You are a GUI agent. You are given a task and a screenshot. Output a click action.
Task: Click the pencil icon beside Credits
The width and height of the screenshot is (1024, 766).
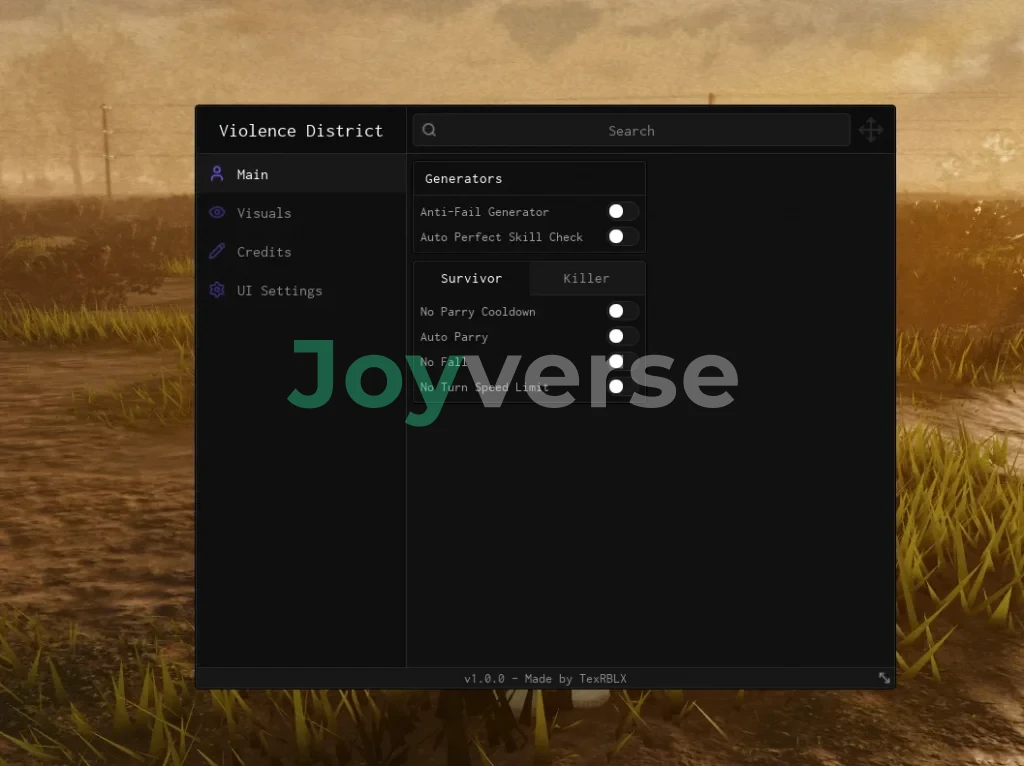(217, 252)
